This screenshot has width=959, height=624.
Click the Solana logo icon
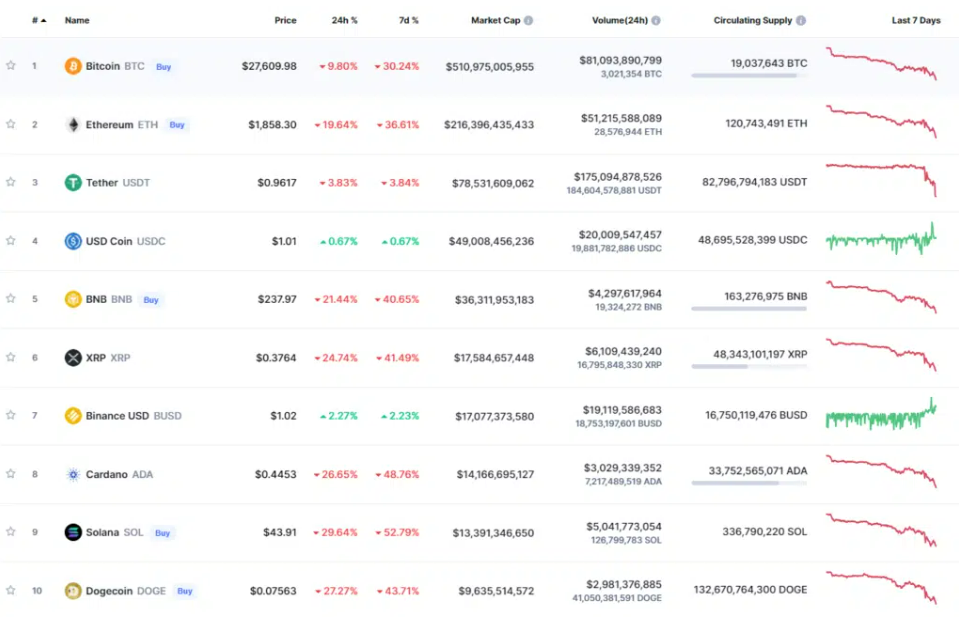[x=73, y=532]
